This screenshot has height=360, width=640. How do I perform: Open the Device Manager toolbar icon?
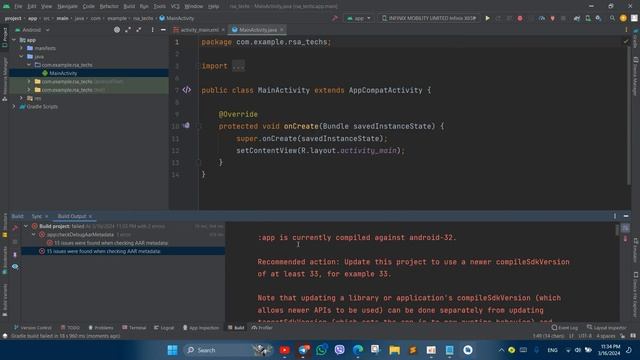[x=588, y=18]
